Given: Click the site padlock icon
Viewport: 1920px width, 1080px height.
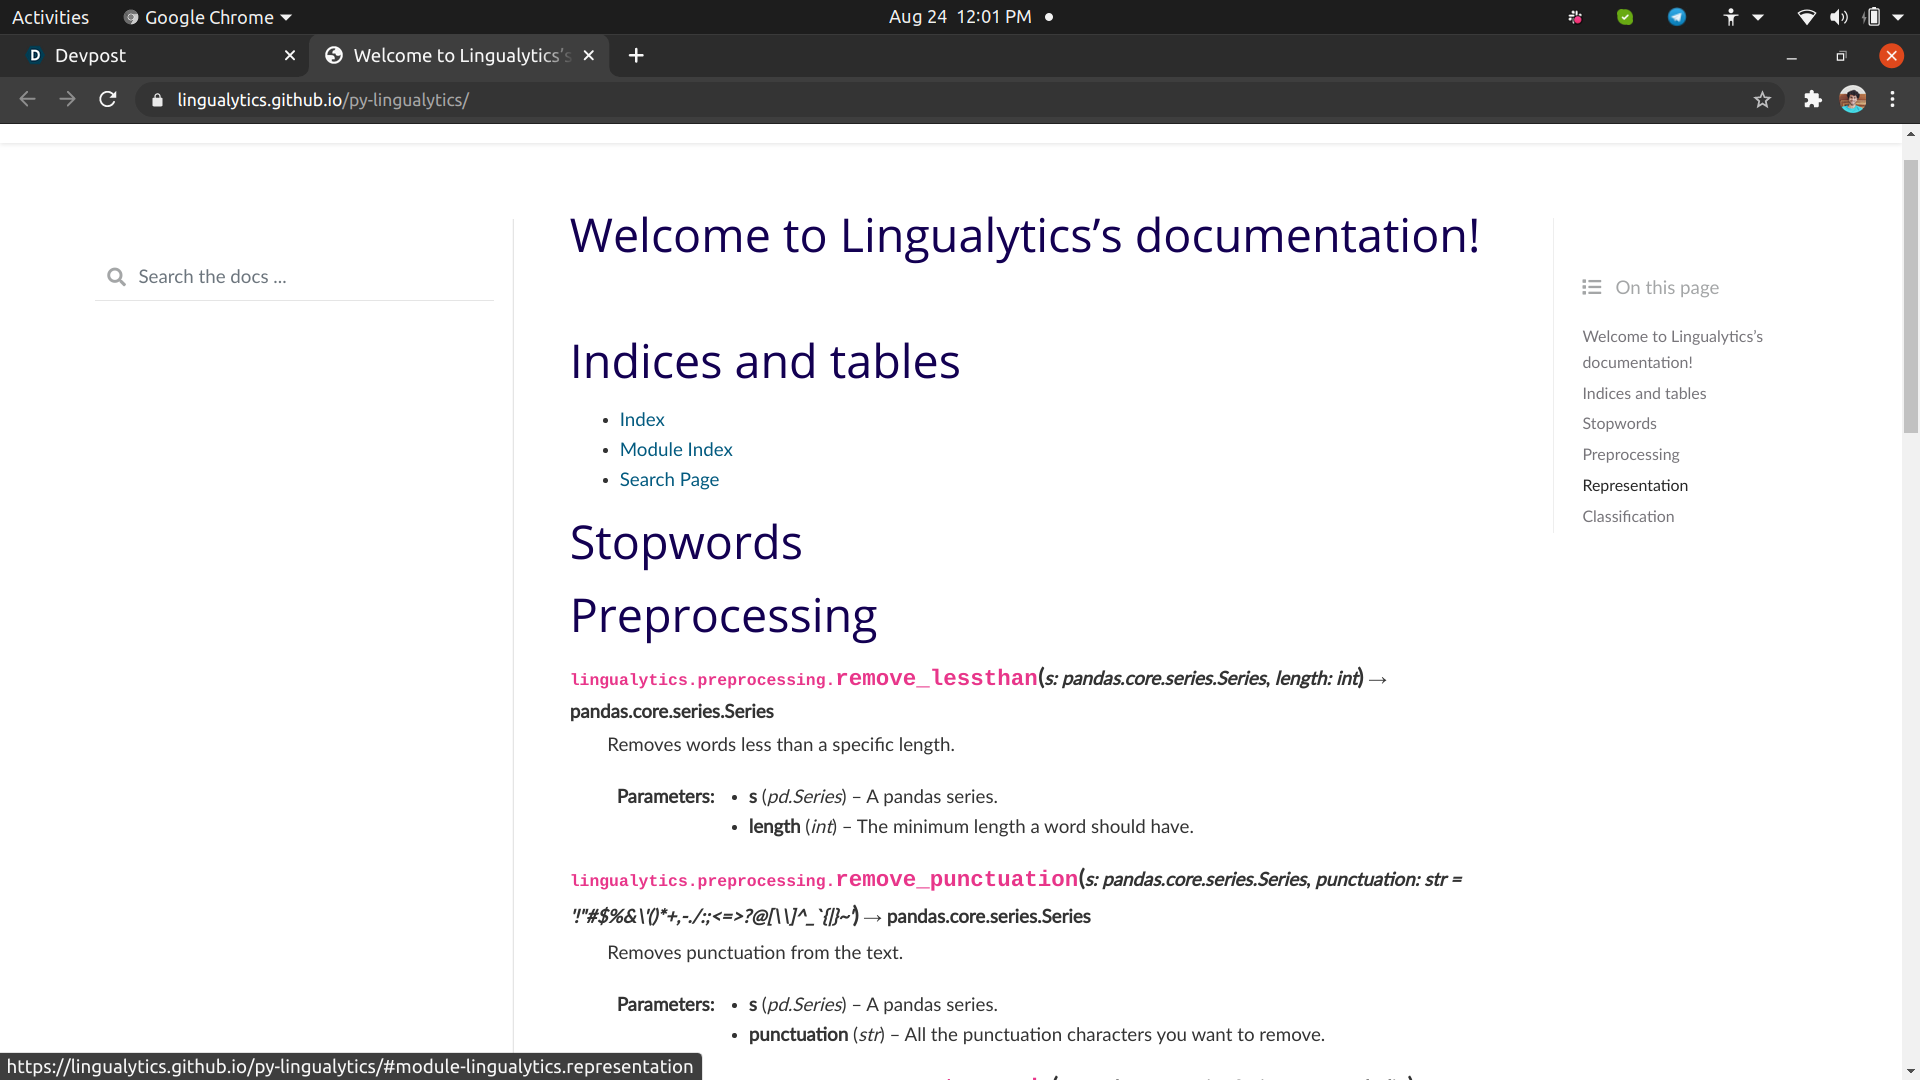Looking at the screenshot, I should (x=157, y=100).
